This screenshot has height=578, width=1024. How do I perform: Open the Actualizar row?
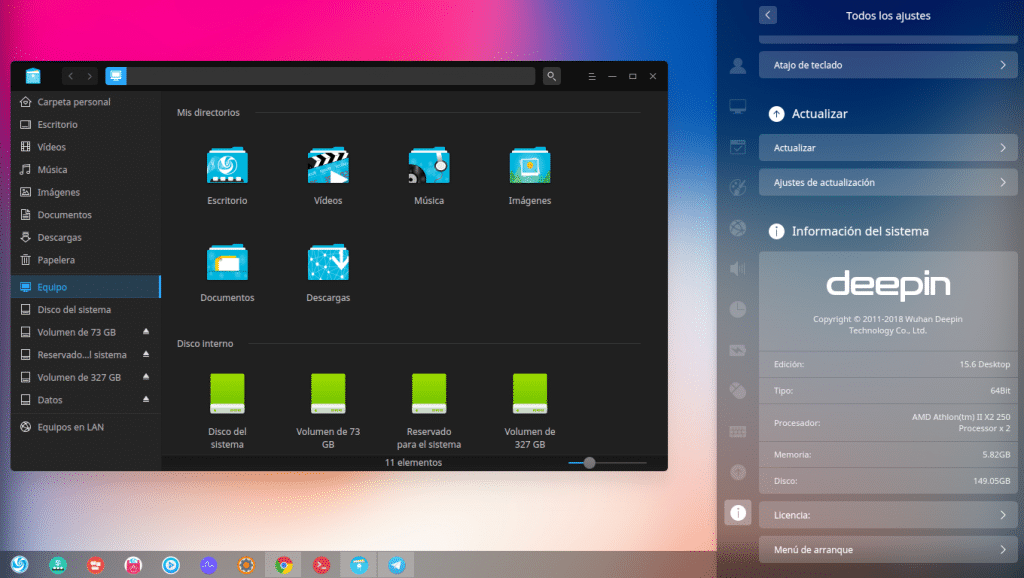888,148
